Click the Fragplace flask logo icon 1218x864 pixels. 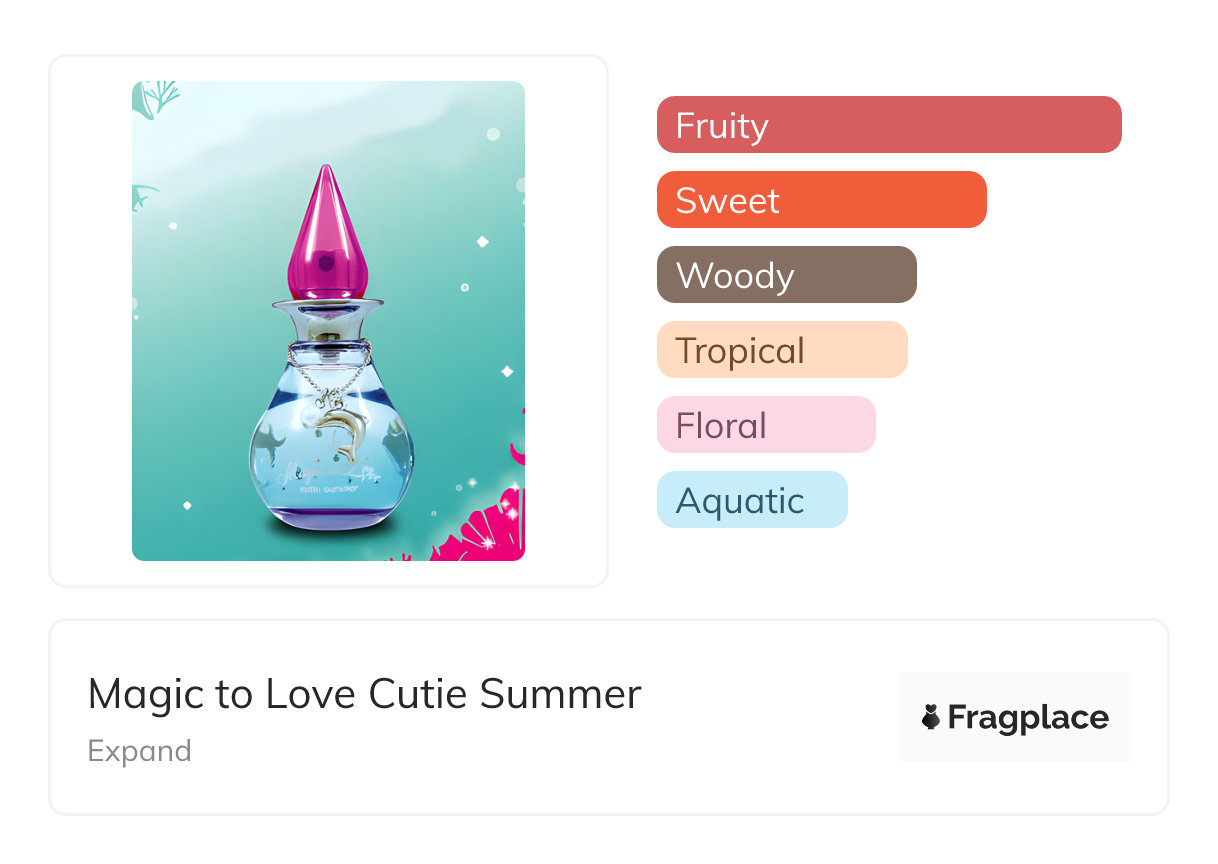point(931,717)
